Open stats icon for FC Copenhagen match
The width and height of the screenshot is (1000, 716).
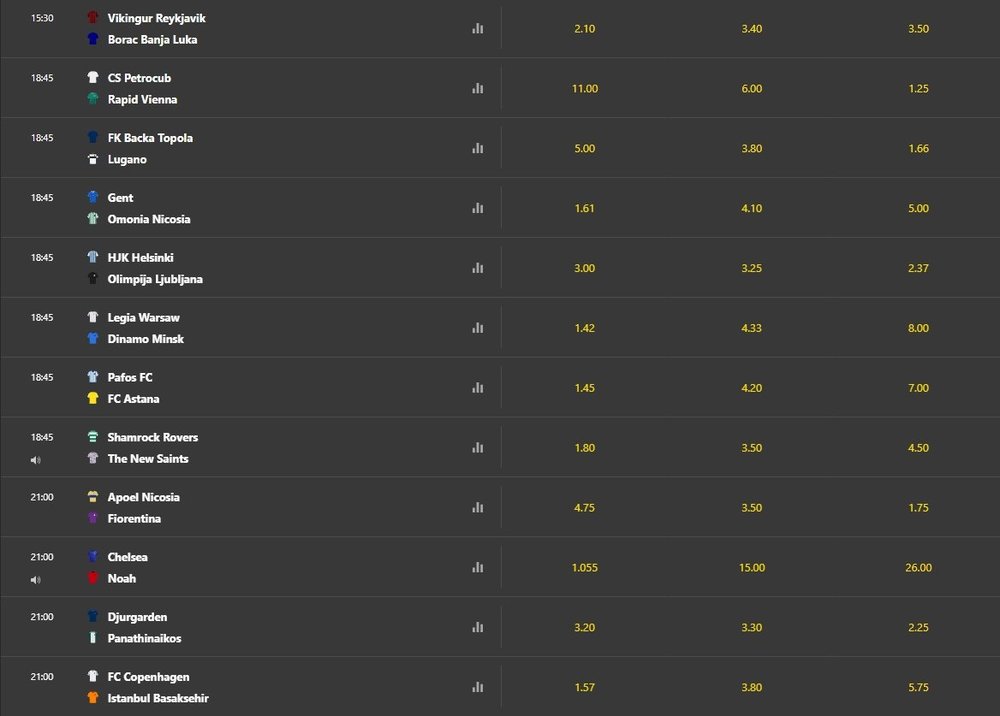coord(477,688)
